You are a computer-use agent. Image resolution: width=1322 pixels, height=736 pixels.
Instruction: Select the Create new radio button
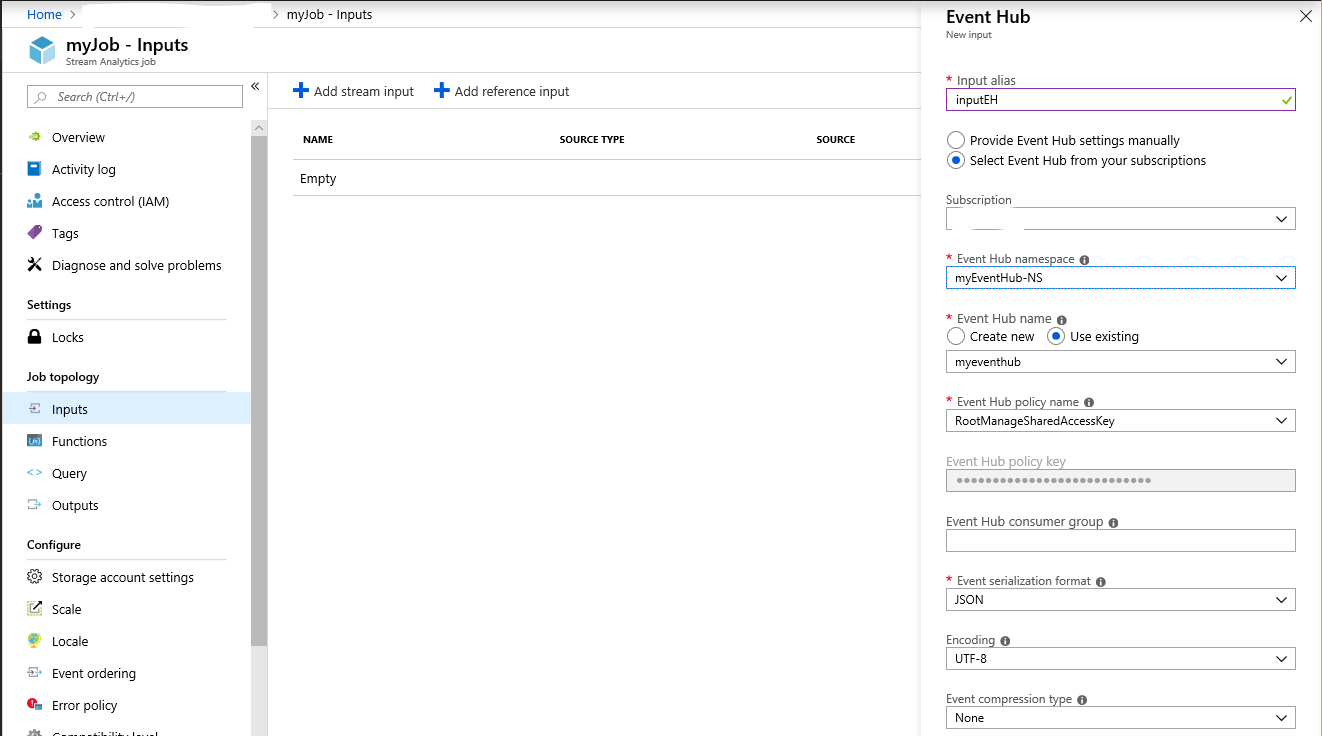point(956,337)
